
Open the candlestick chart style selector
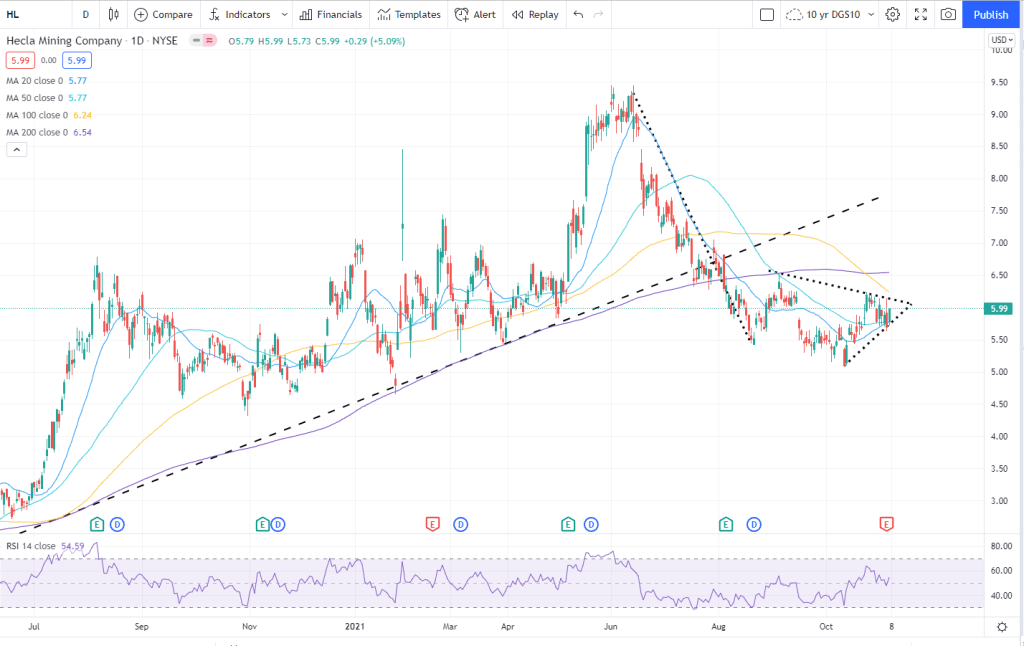[113, 15]
